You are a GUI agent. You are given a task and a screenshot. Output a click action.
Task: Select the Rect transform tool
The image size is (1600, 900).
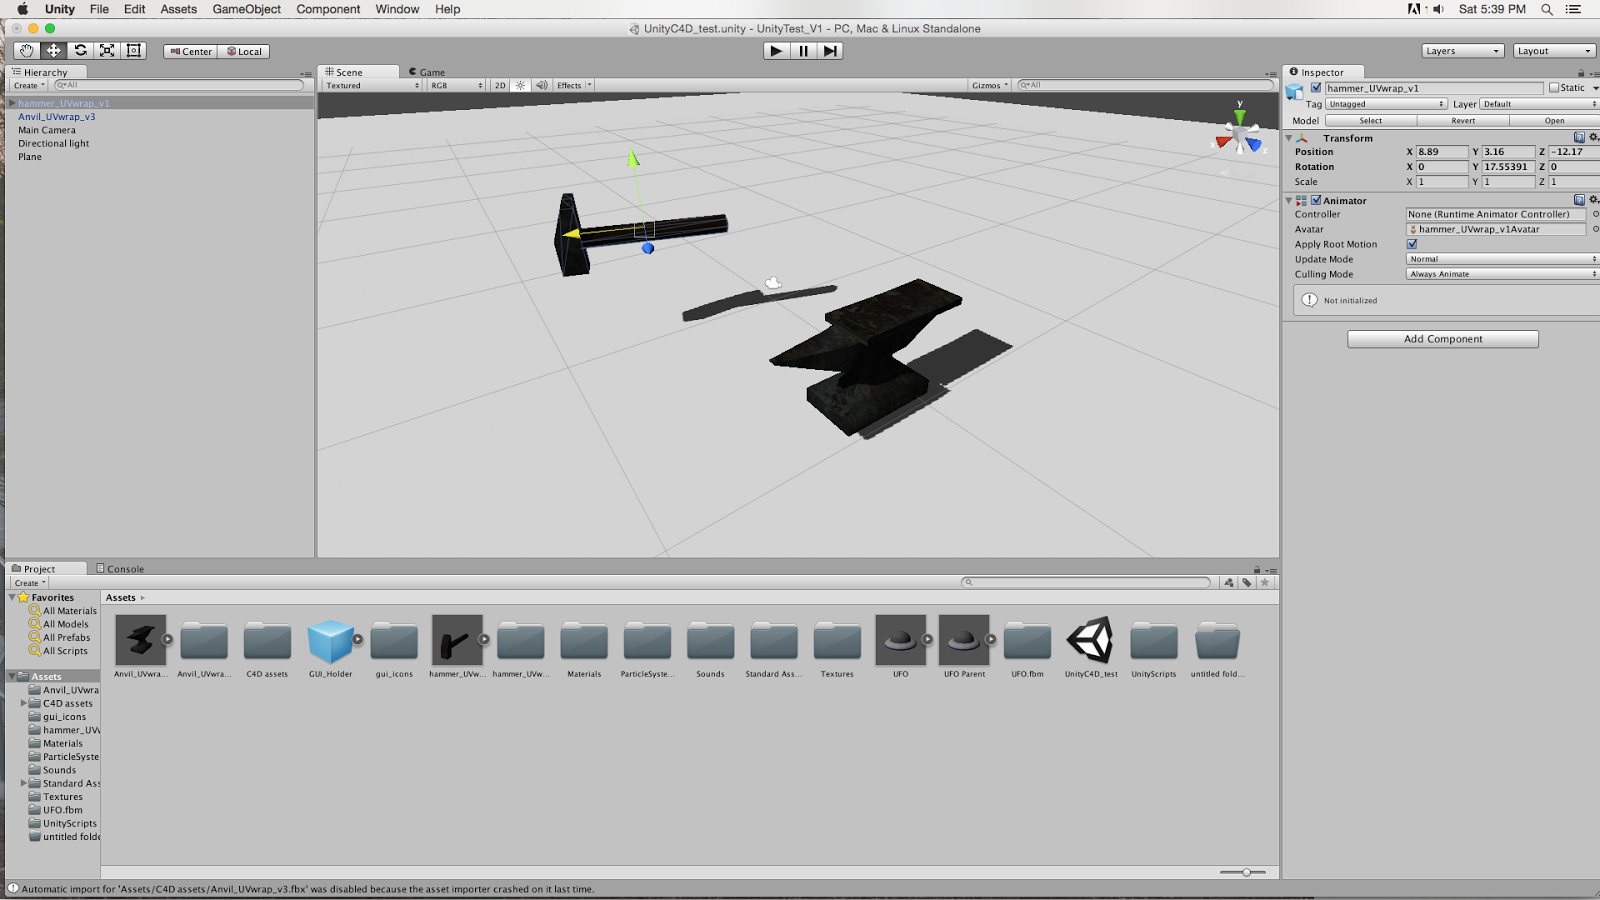pyautogui.click(x=134, y=51)
